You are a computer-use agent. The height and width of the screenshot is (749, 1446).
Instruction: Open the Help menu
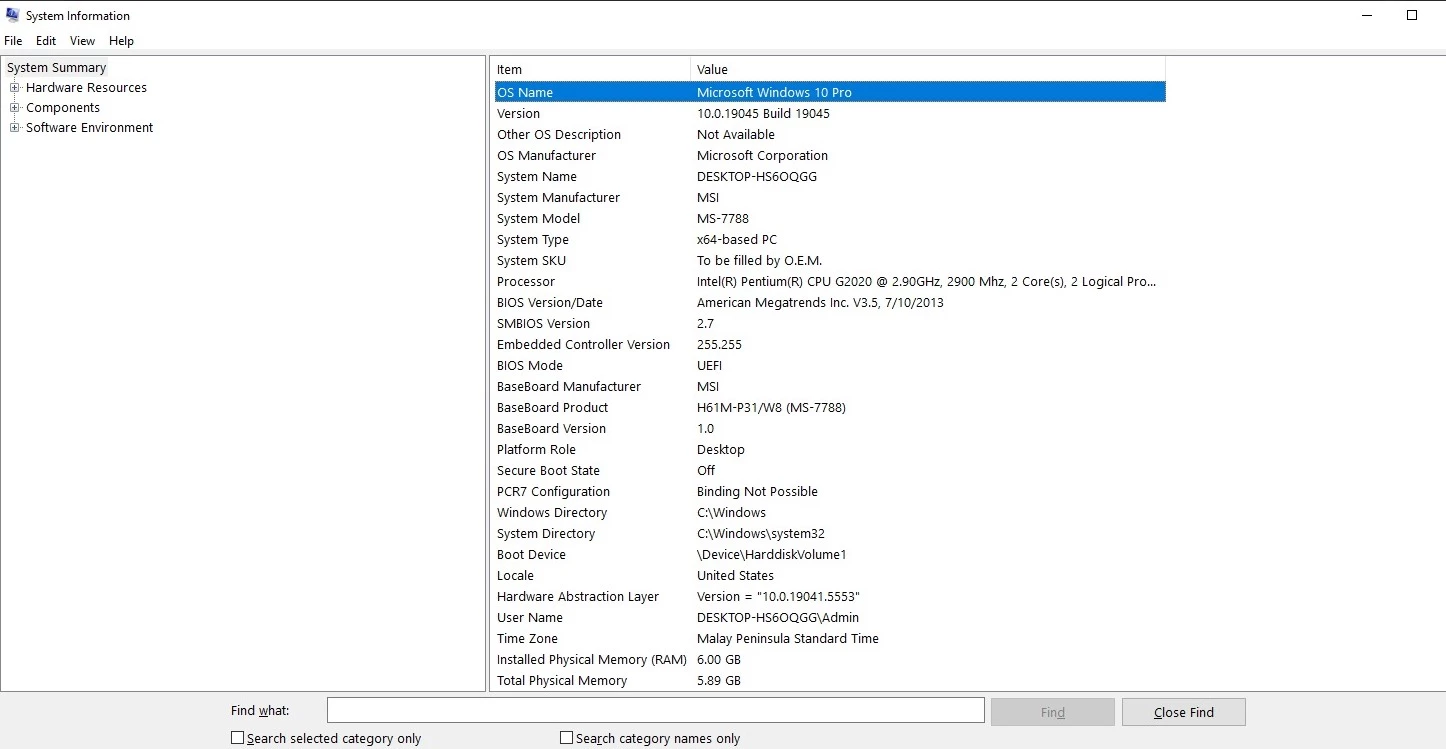click(121, 41)
